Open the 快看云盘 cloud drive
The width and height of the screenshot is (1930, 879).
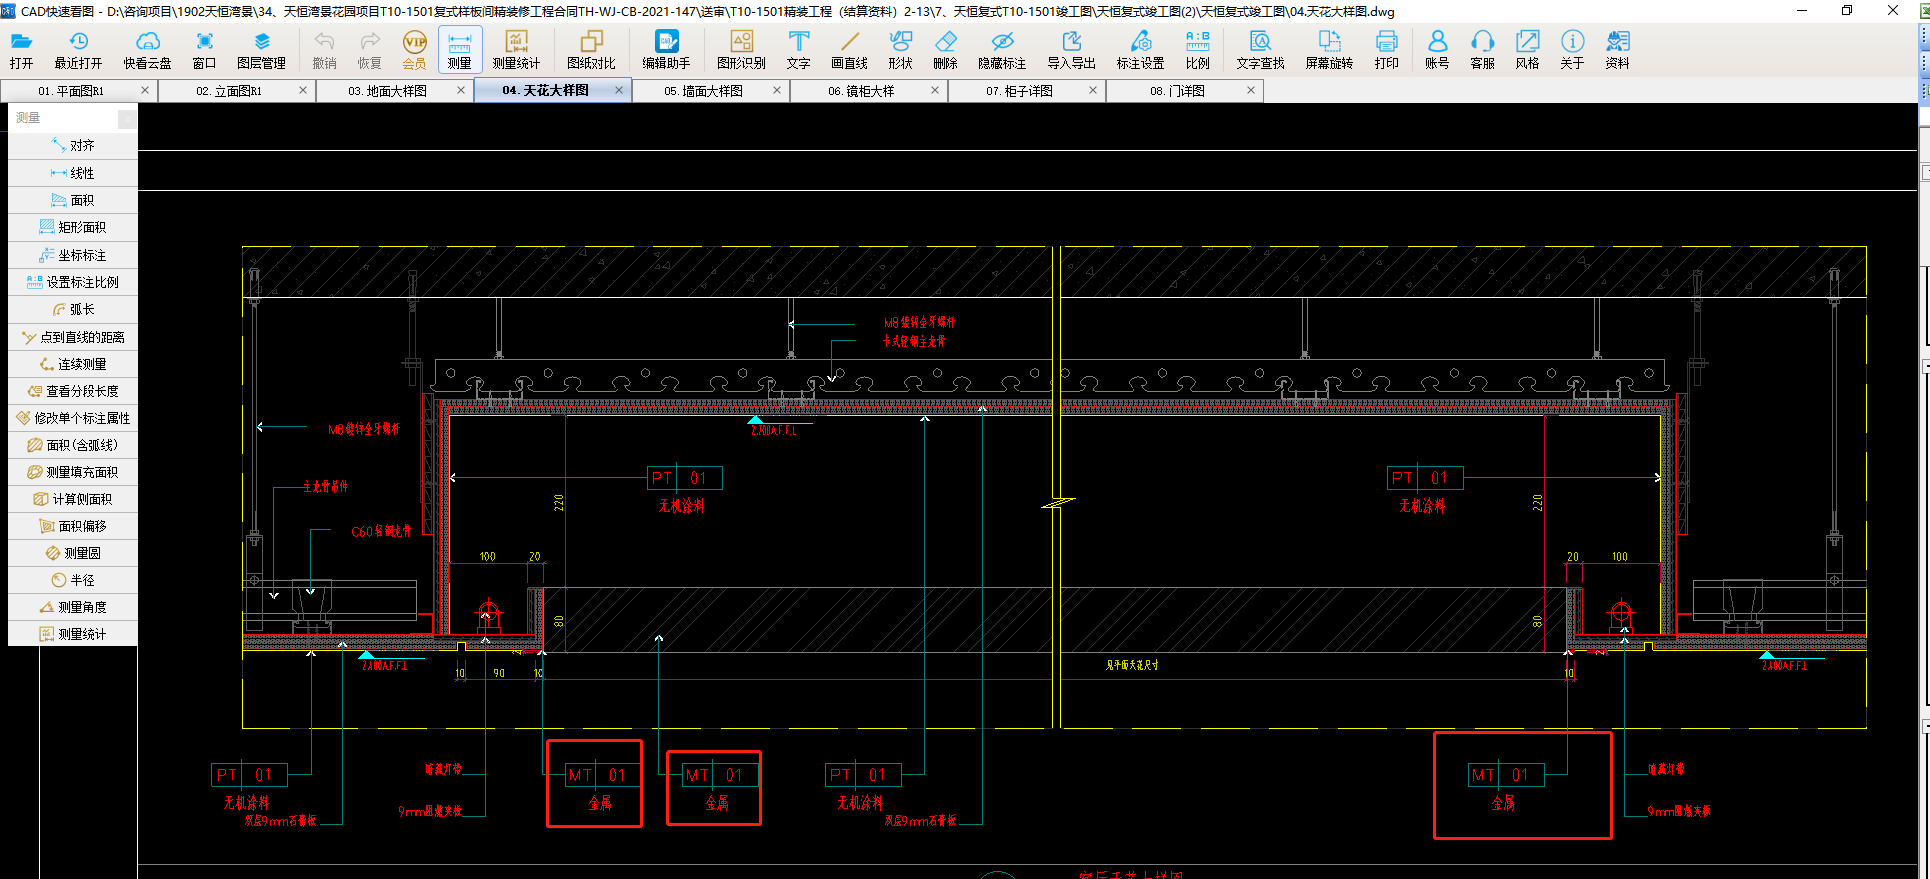click(147, 49)
